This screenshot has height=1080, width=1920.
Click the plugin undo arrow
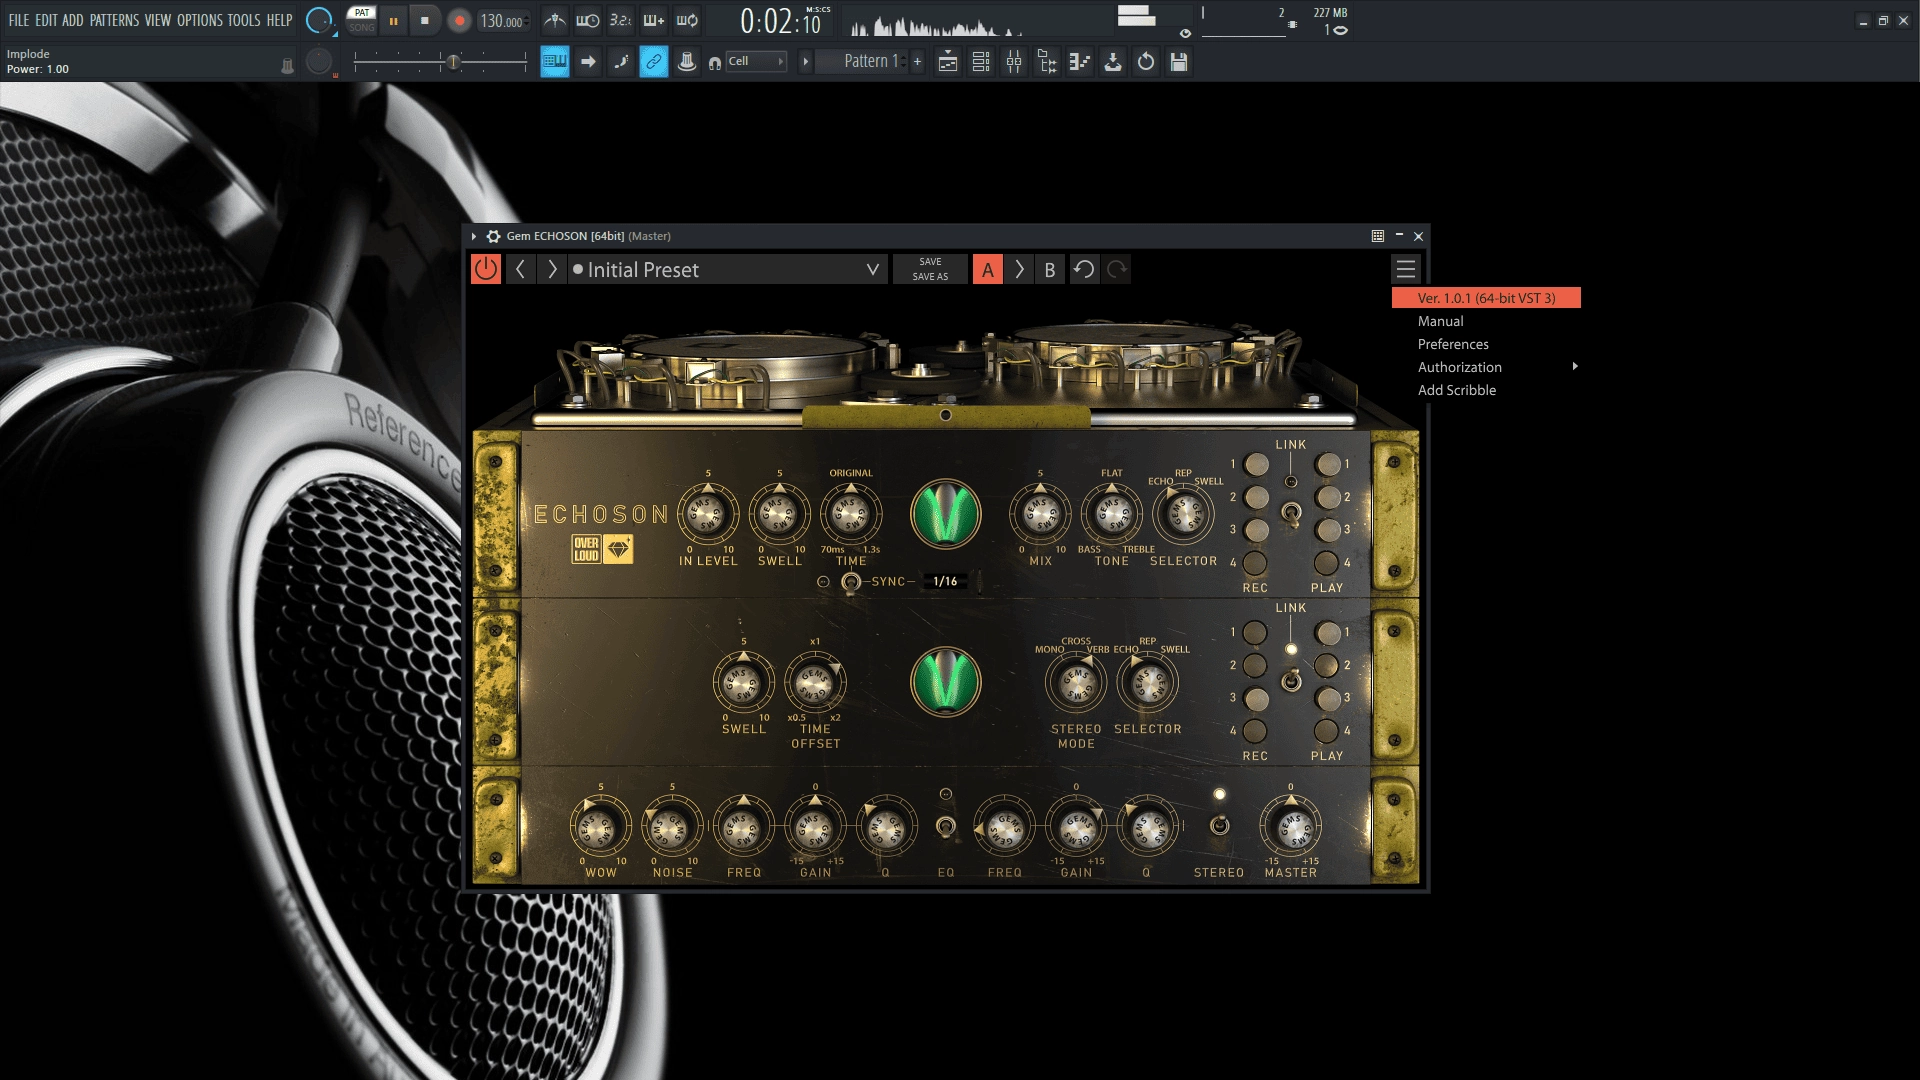(x=1084, y=269)
